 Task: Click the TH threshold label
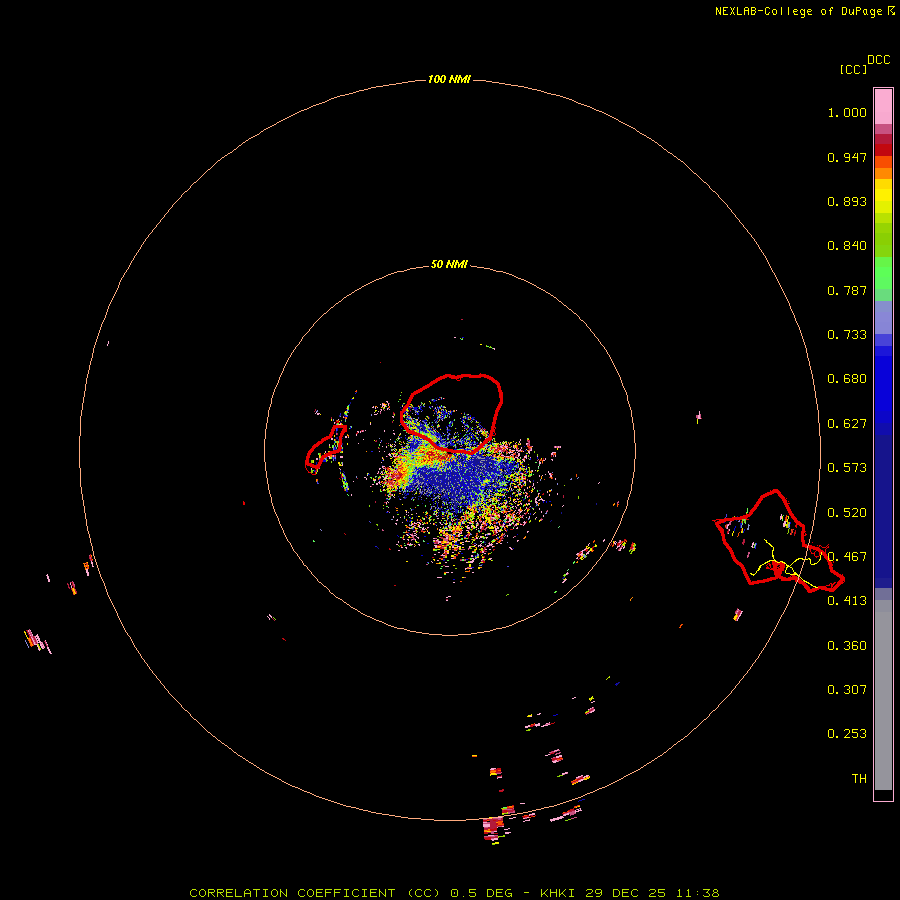pos(859,779)
